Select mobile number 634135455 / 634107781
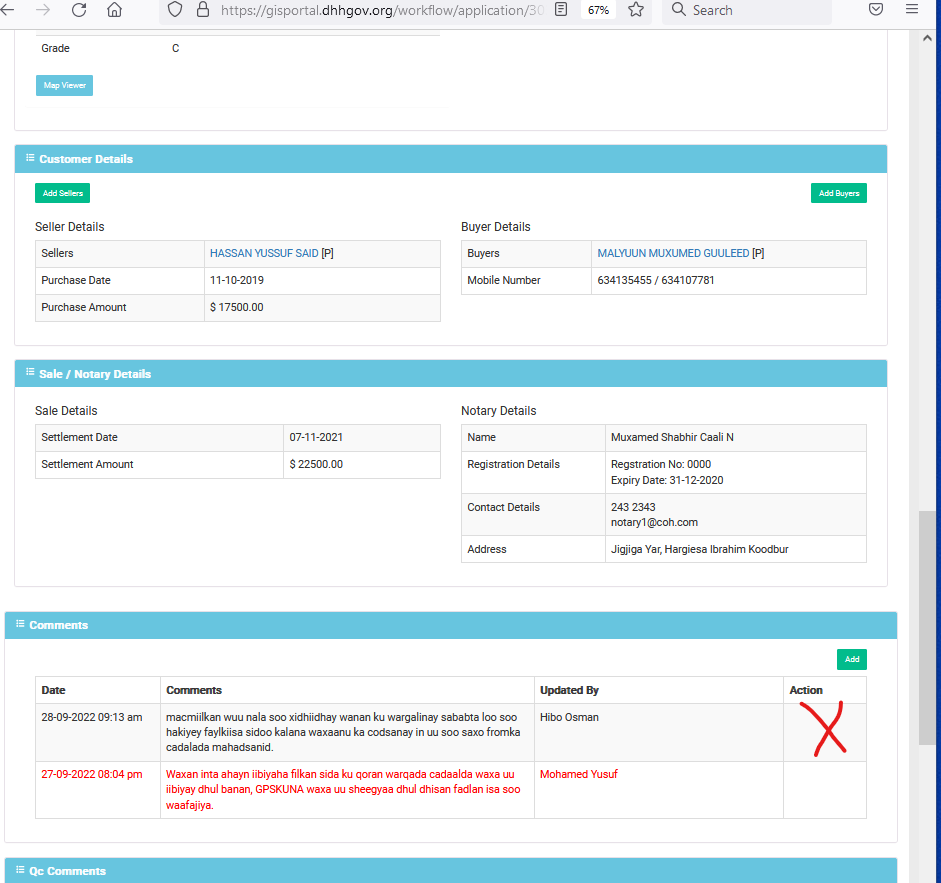The image size is (941, 883). click(x=655, y=280)
